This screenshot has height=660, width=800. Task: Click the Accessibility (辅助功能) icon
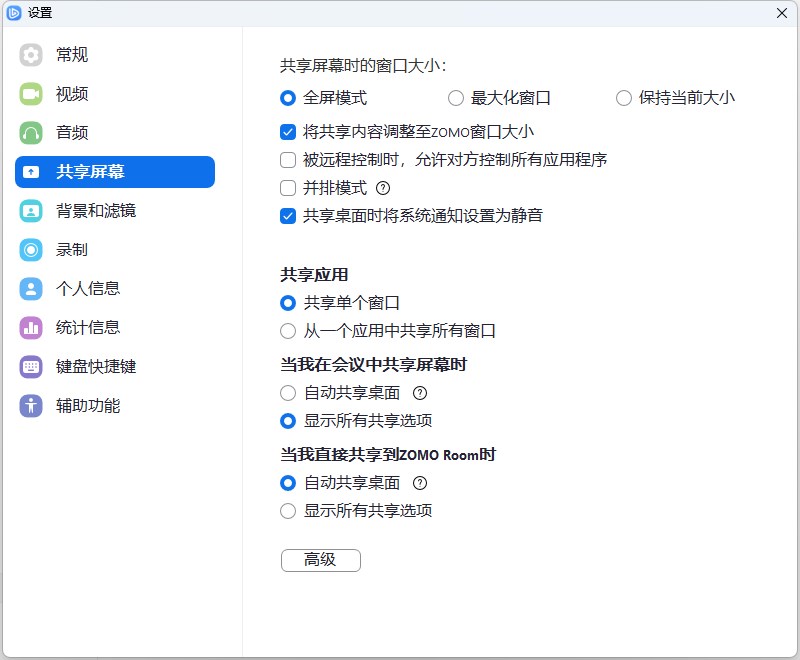31,406
